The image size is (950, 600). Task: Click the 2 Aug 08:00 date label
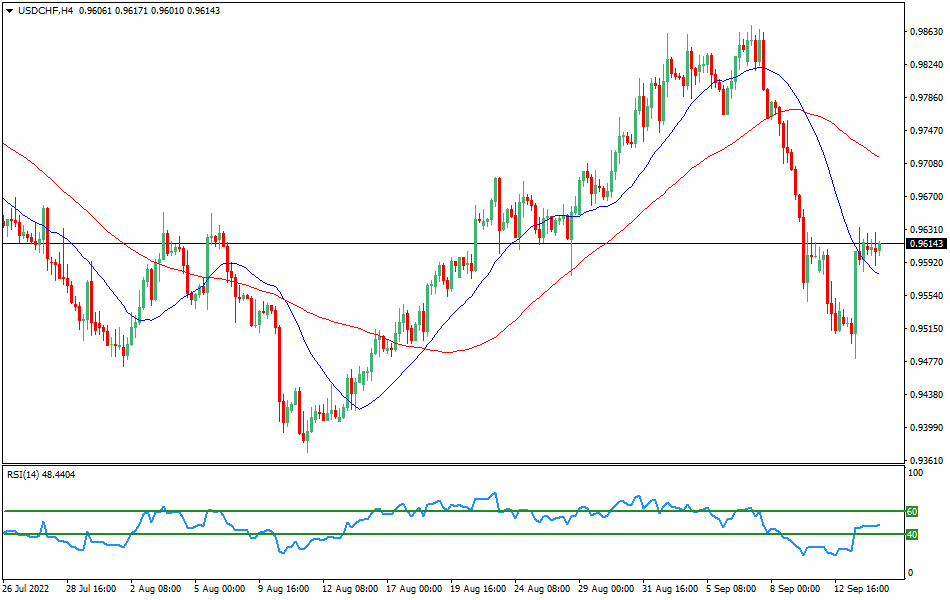[x=155, y=590]
